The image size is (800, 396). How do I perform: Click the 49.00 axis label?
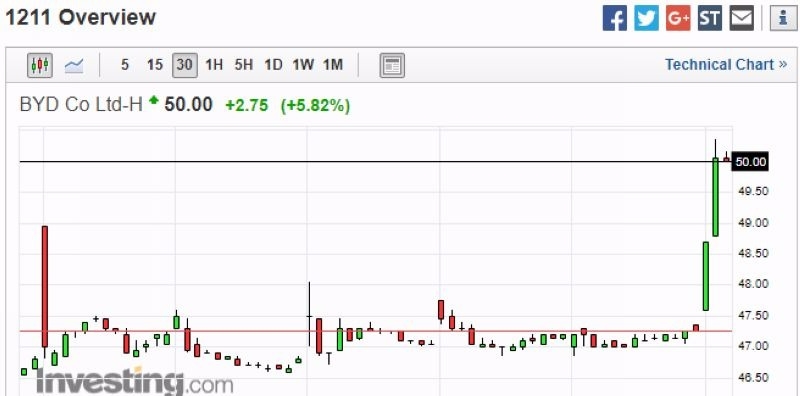[x=753, y=223]
